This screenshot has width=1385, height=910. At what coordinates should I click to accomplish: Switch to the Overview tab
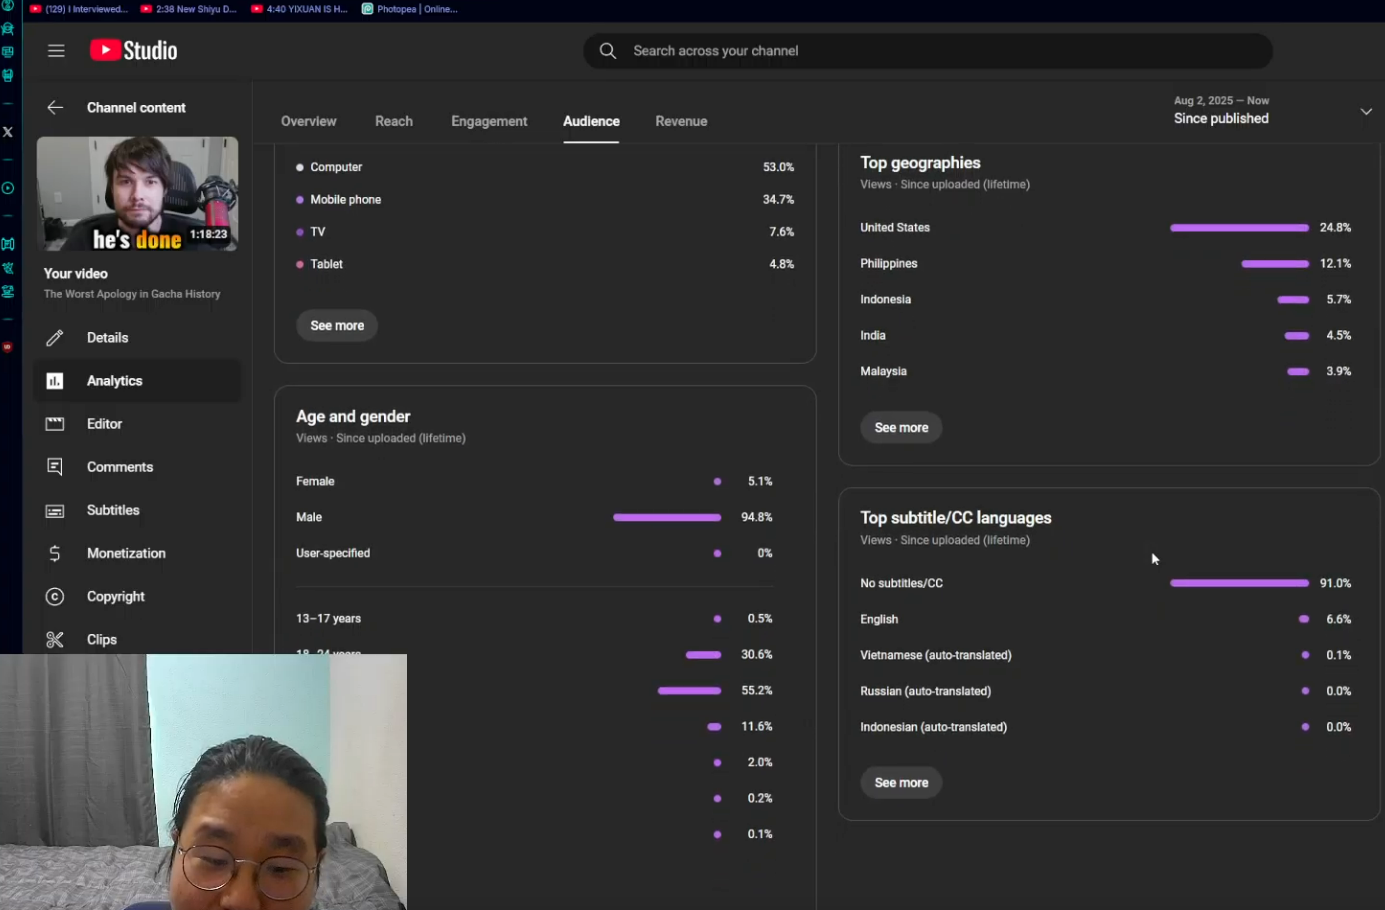[x=308, y=121]
